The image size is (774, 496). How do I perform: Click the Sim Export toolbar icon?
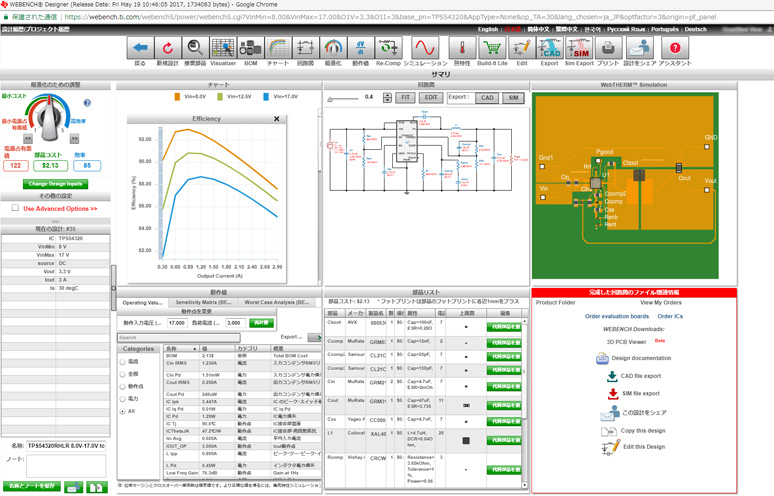[x=579, y=48]
